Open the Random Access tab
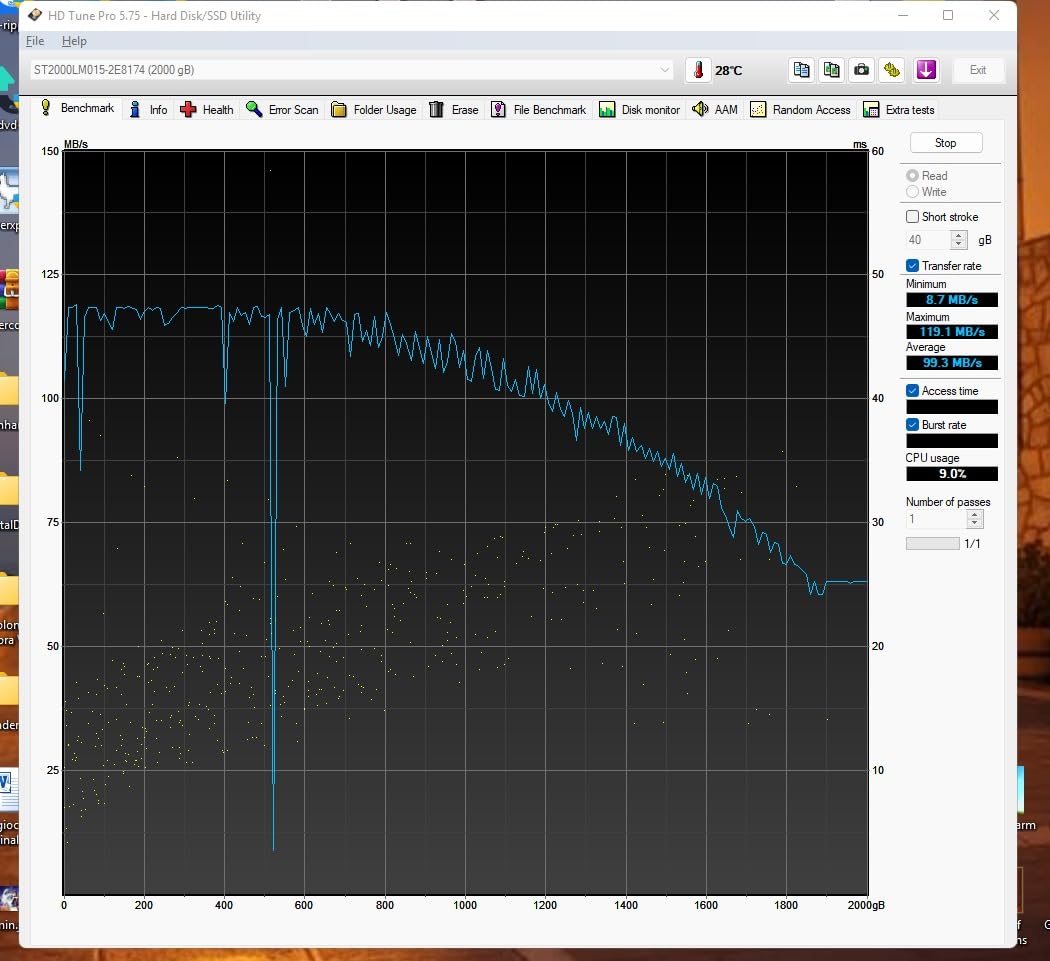Viewport: 1050px width, 961px height. point(801,109)
